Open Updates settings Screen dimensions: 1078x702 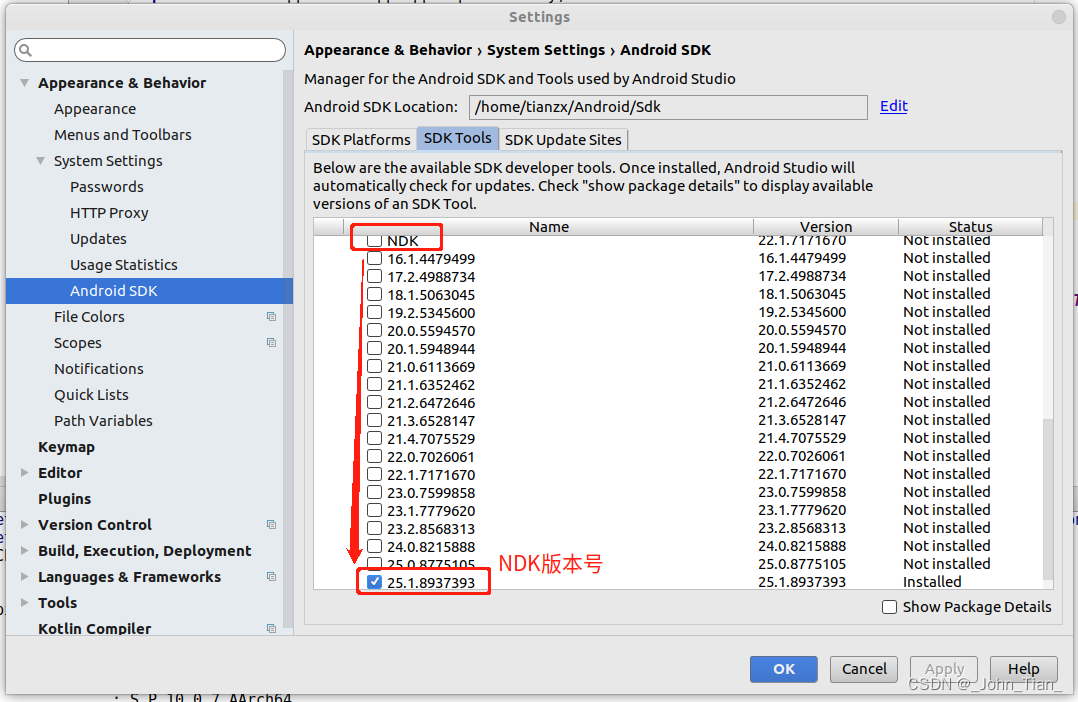tap(98, 239)
